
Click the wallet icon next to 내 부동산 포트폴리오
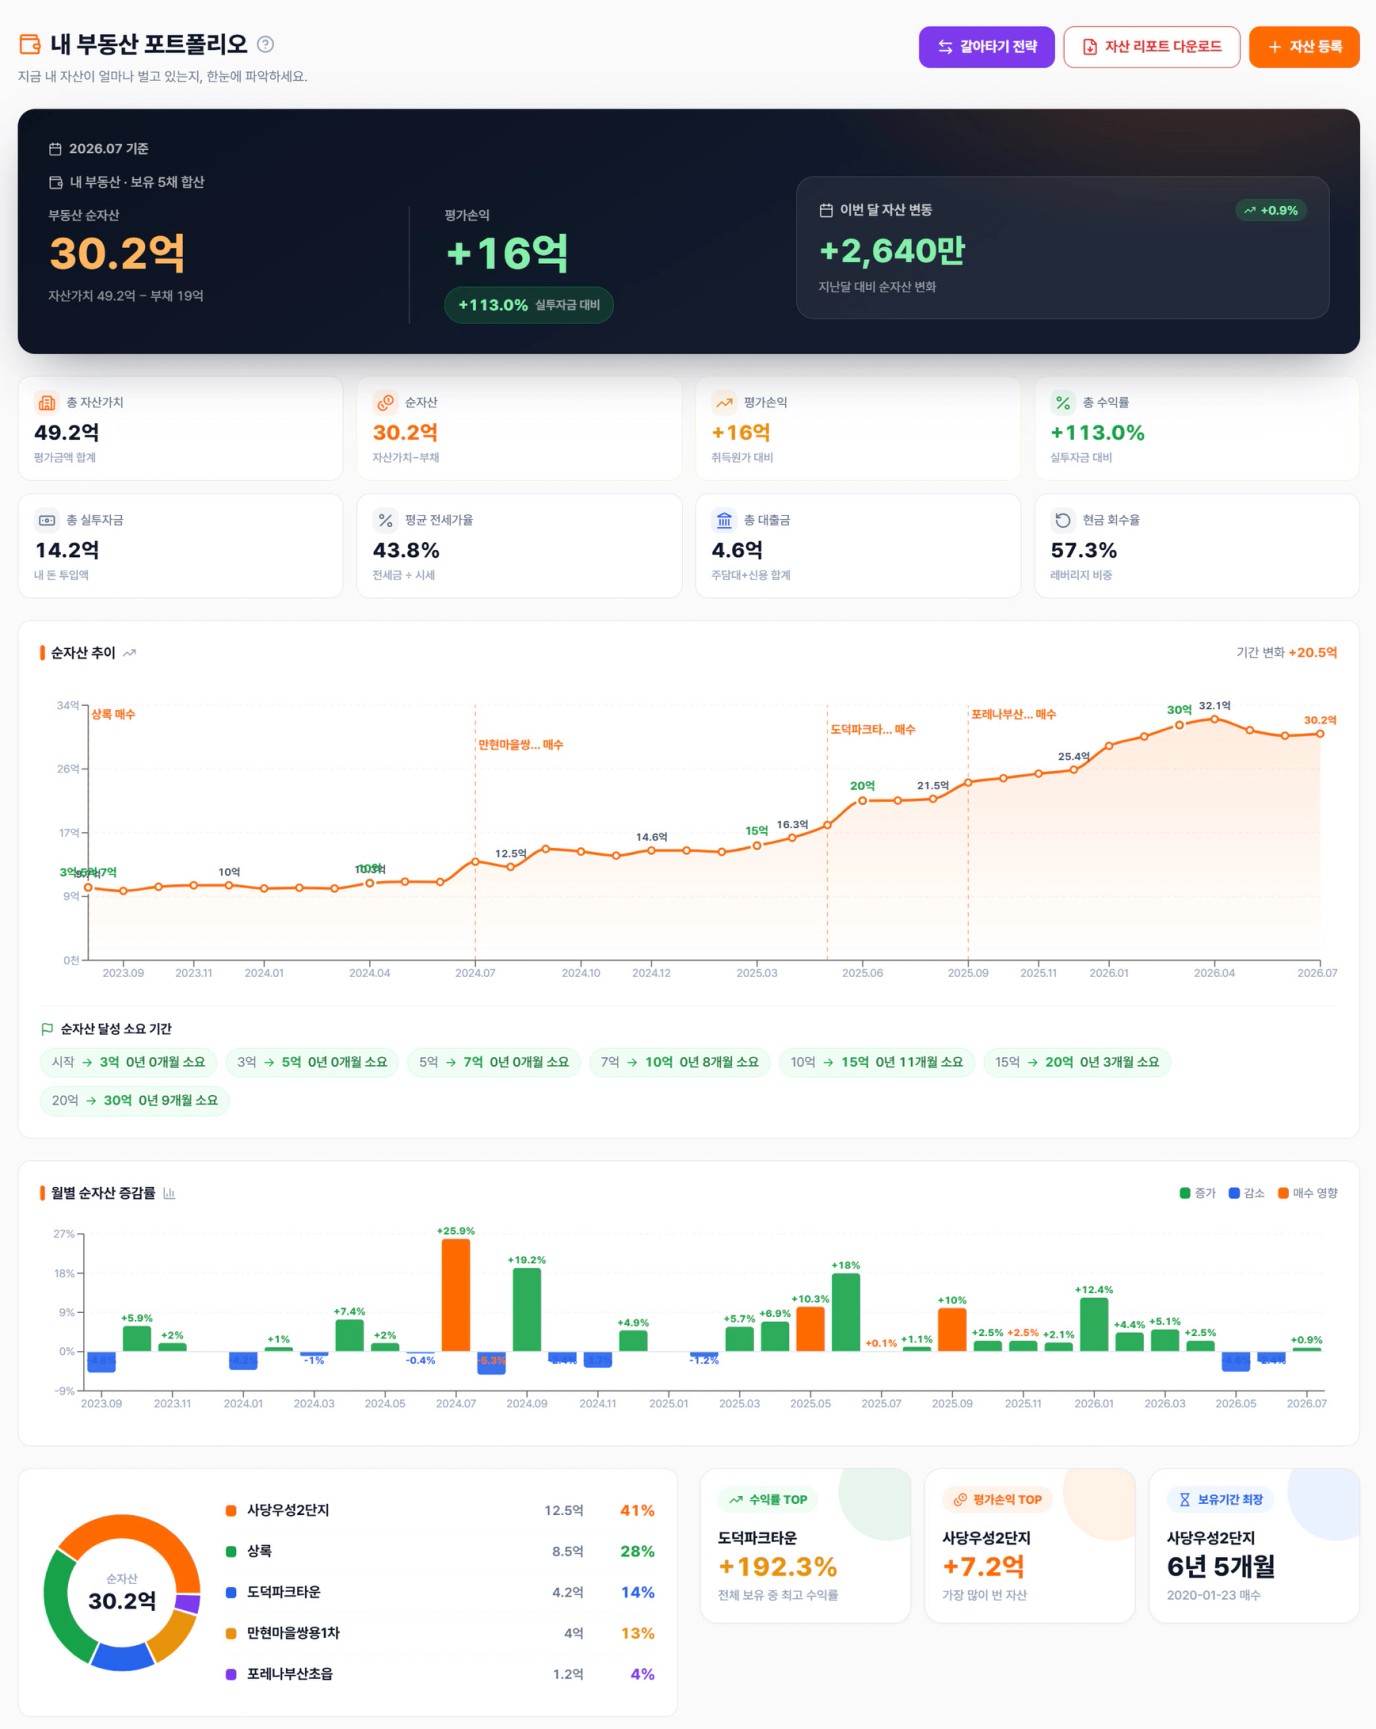click(30, 44)
